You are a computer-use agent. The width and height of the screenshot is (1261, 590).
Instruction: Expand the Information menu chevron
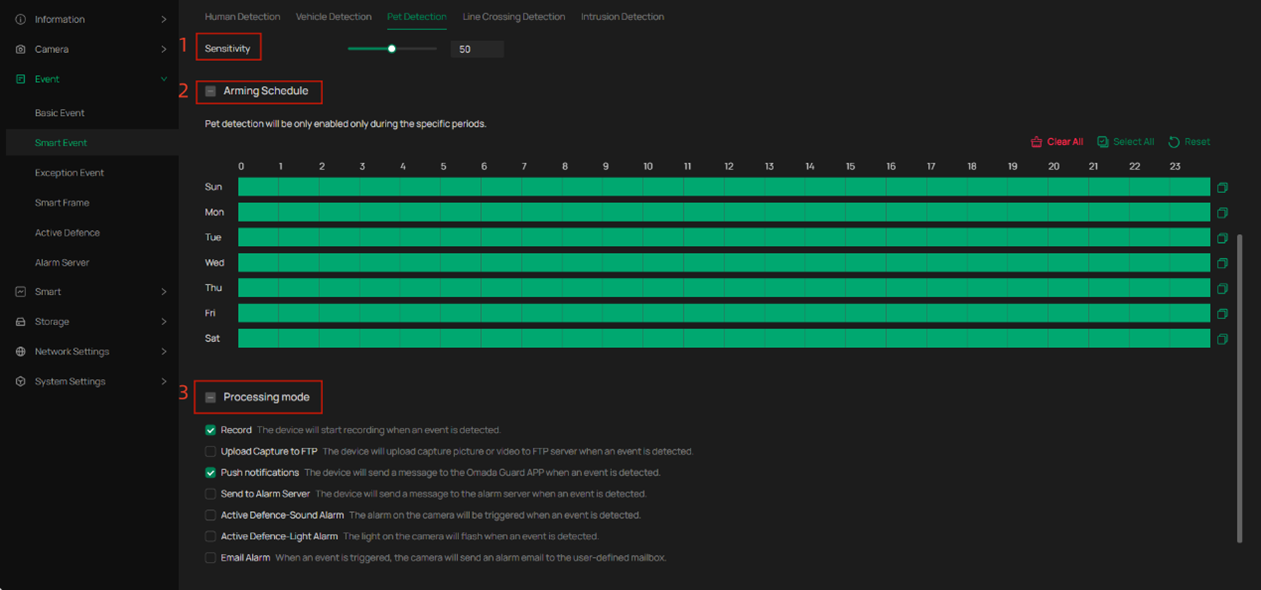(164, 19)
